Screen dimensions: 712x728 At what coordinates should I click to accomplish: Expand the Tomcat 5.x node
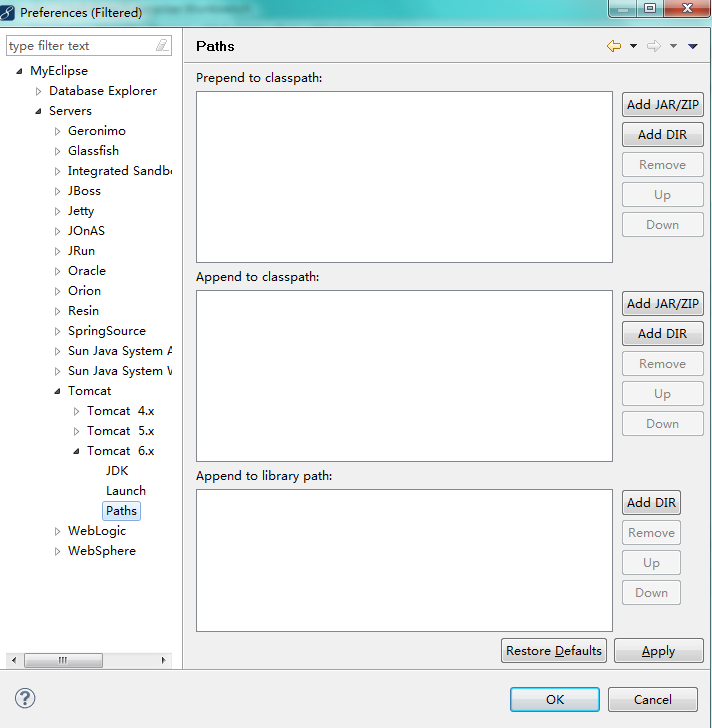point(76,431)
